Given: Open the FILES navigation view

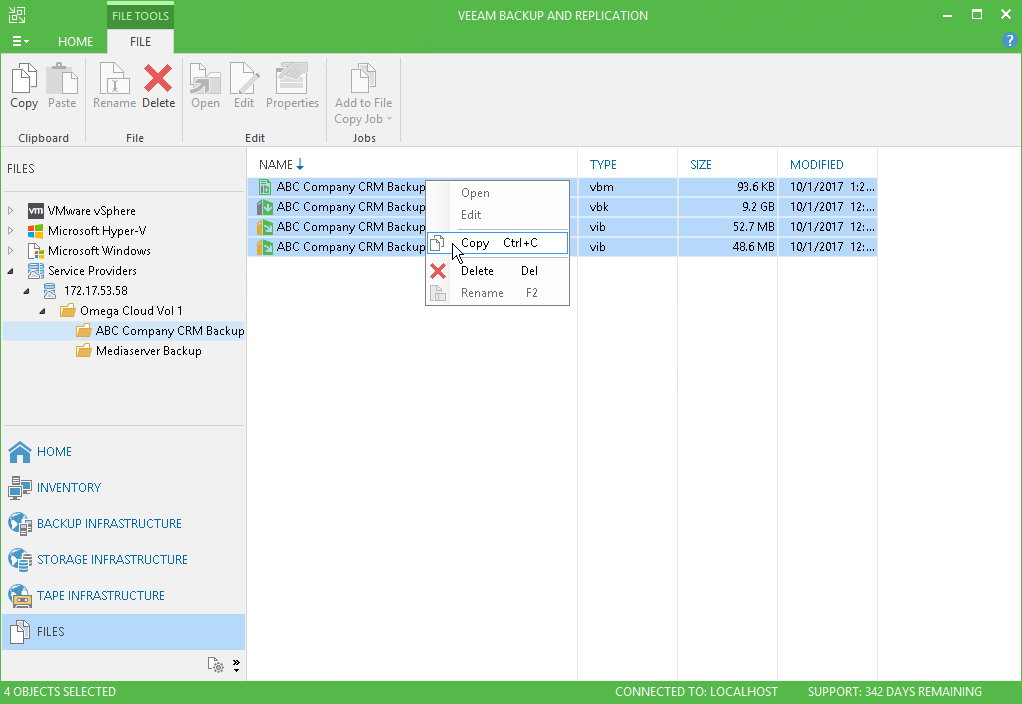Looking at the screenshot, I should coord(124,632).
